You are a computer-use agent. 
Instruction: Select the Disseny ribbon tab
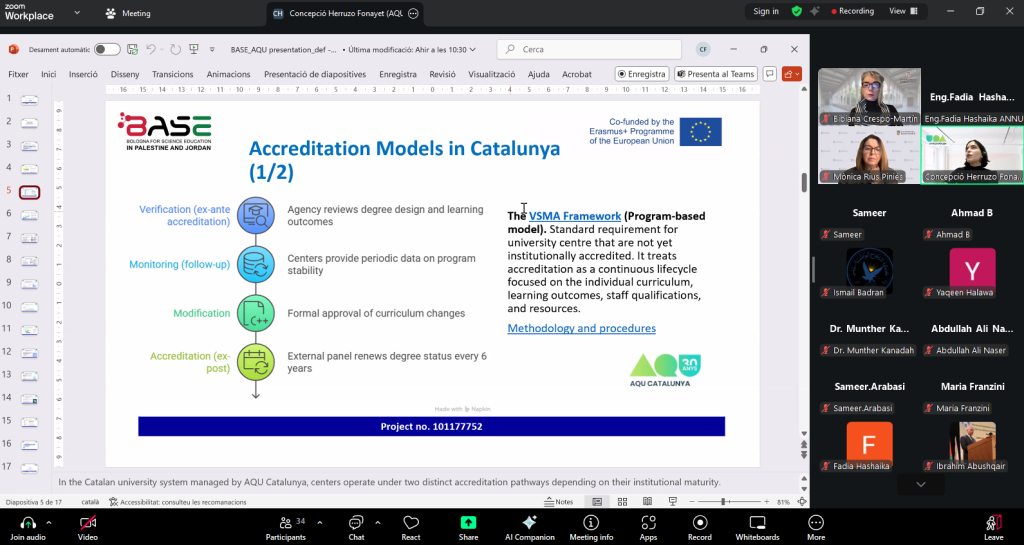(x=125, y=74)
